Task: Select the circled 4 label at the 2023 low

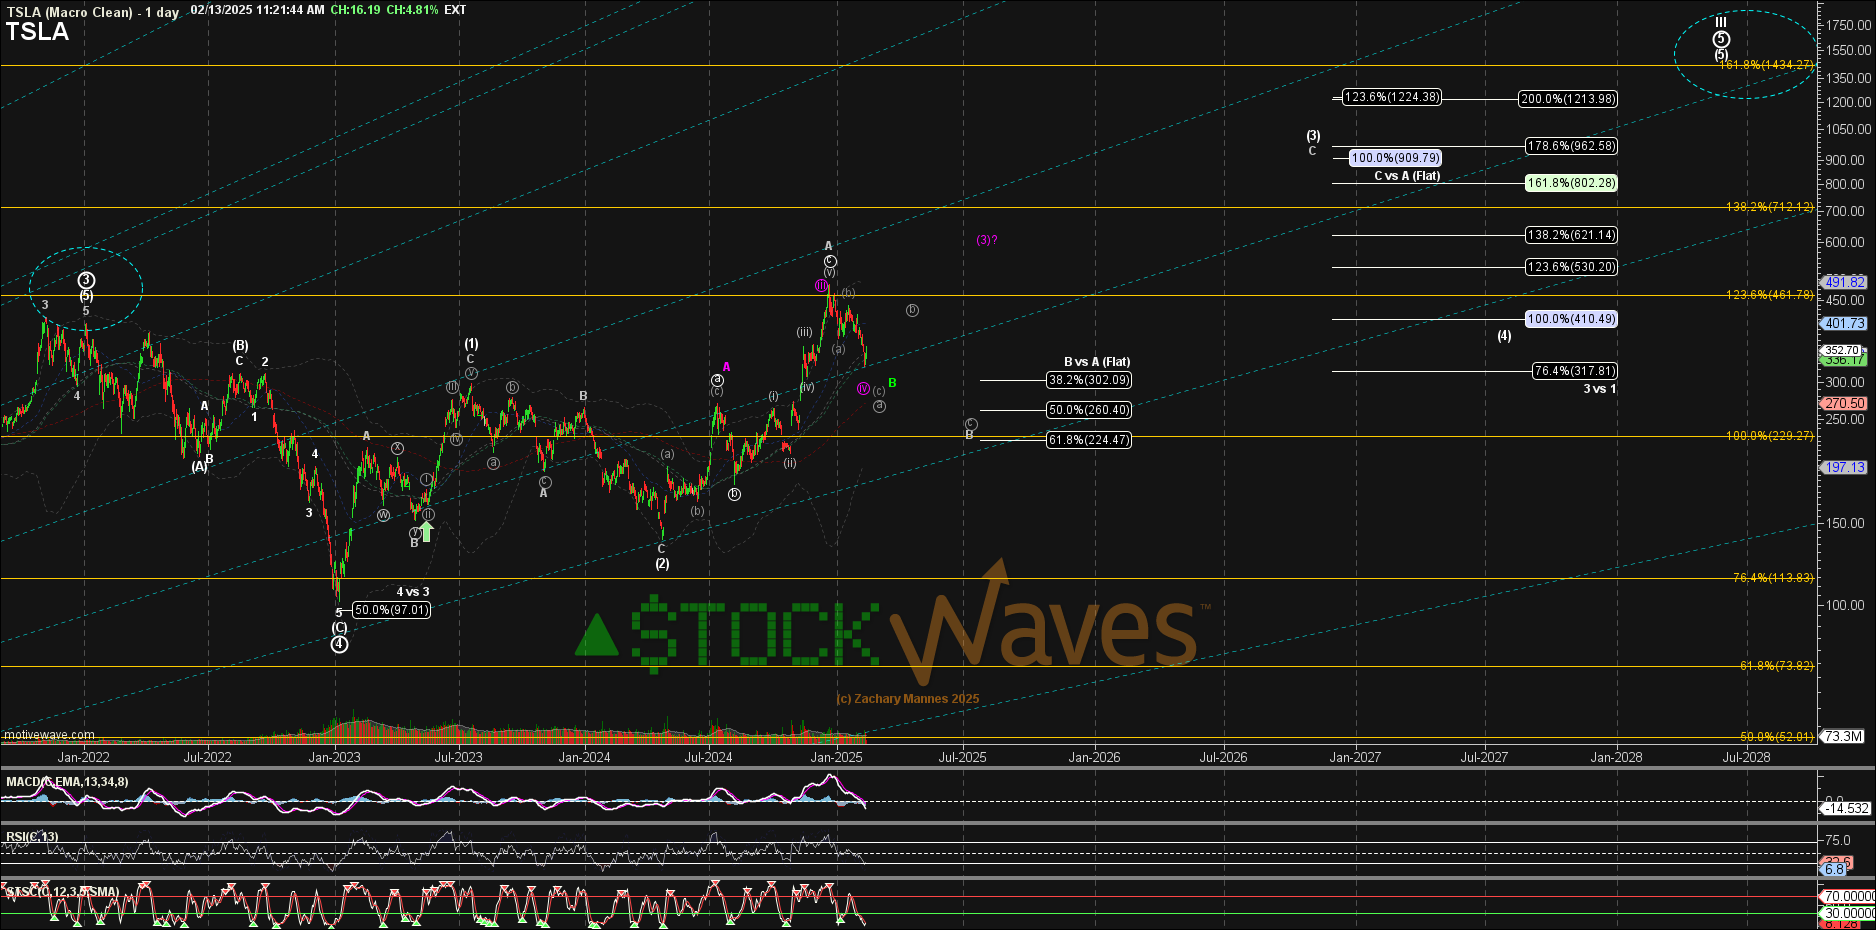Action: [340, 644]
